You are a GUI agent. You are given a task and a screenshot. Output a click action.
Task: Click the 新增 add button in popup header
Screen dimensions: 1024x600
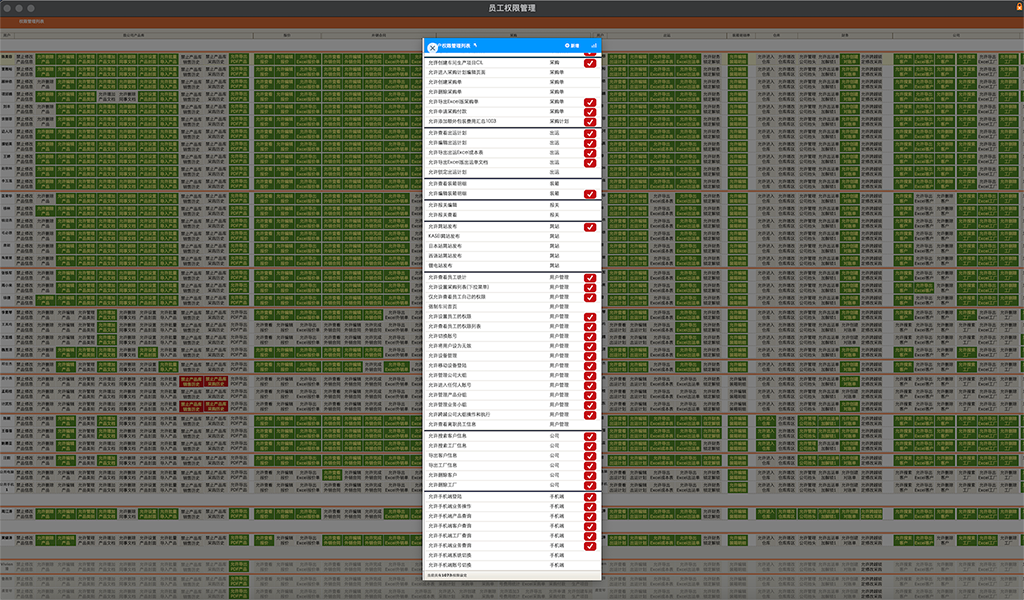tap(572, 46)
